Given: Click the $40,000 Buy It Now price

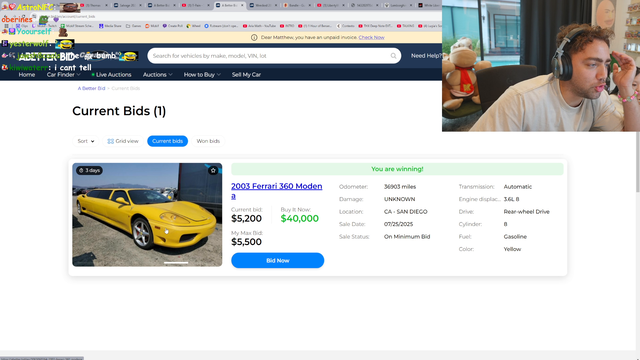Looking at the screenshot, I should click(x=300, y=219).
